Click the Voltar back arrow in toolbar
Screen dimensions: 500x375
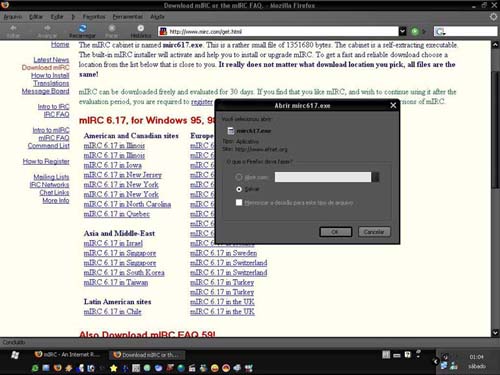point(13,28)
